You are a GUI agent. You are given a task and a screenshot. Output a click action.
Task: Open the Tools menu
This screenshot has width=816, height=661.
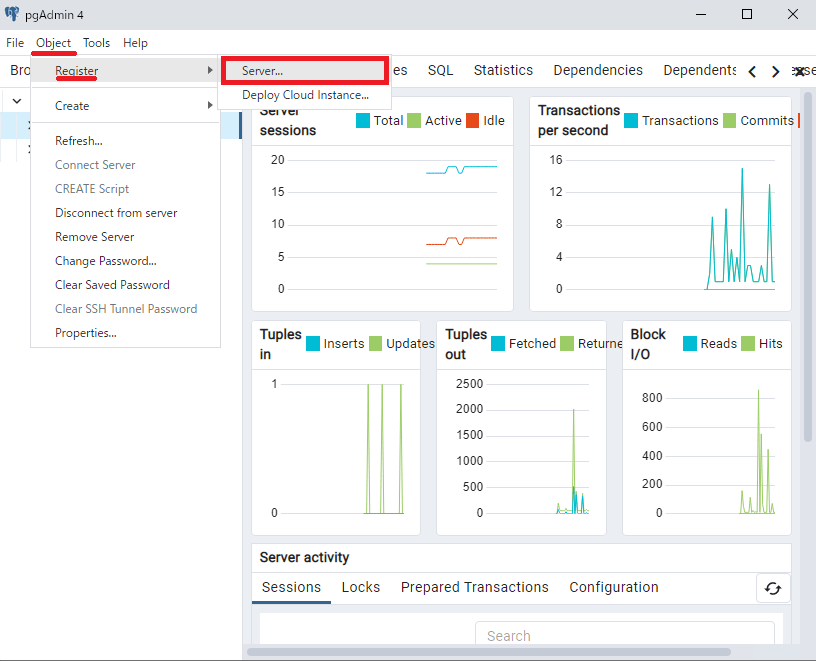coord(96,43)
